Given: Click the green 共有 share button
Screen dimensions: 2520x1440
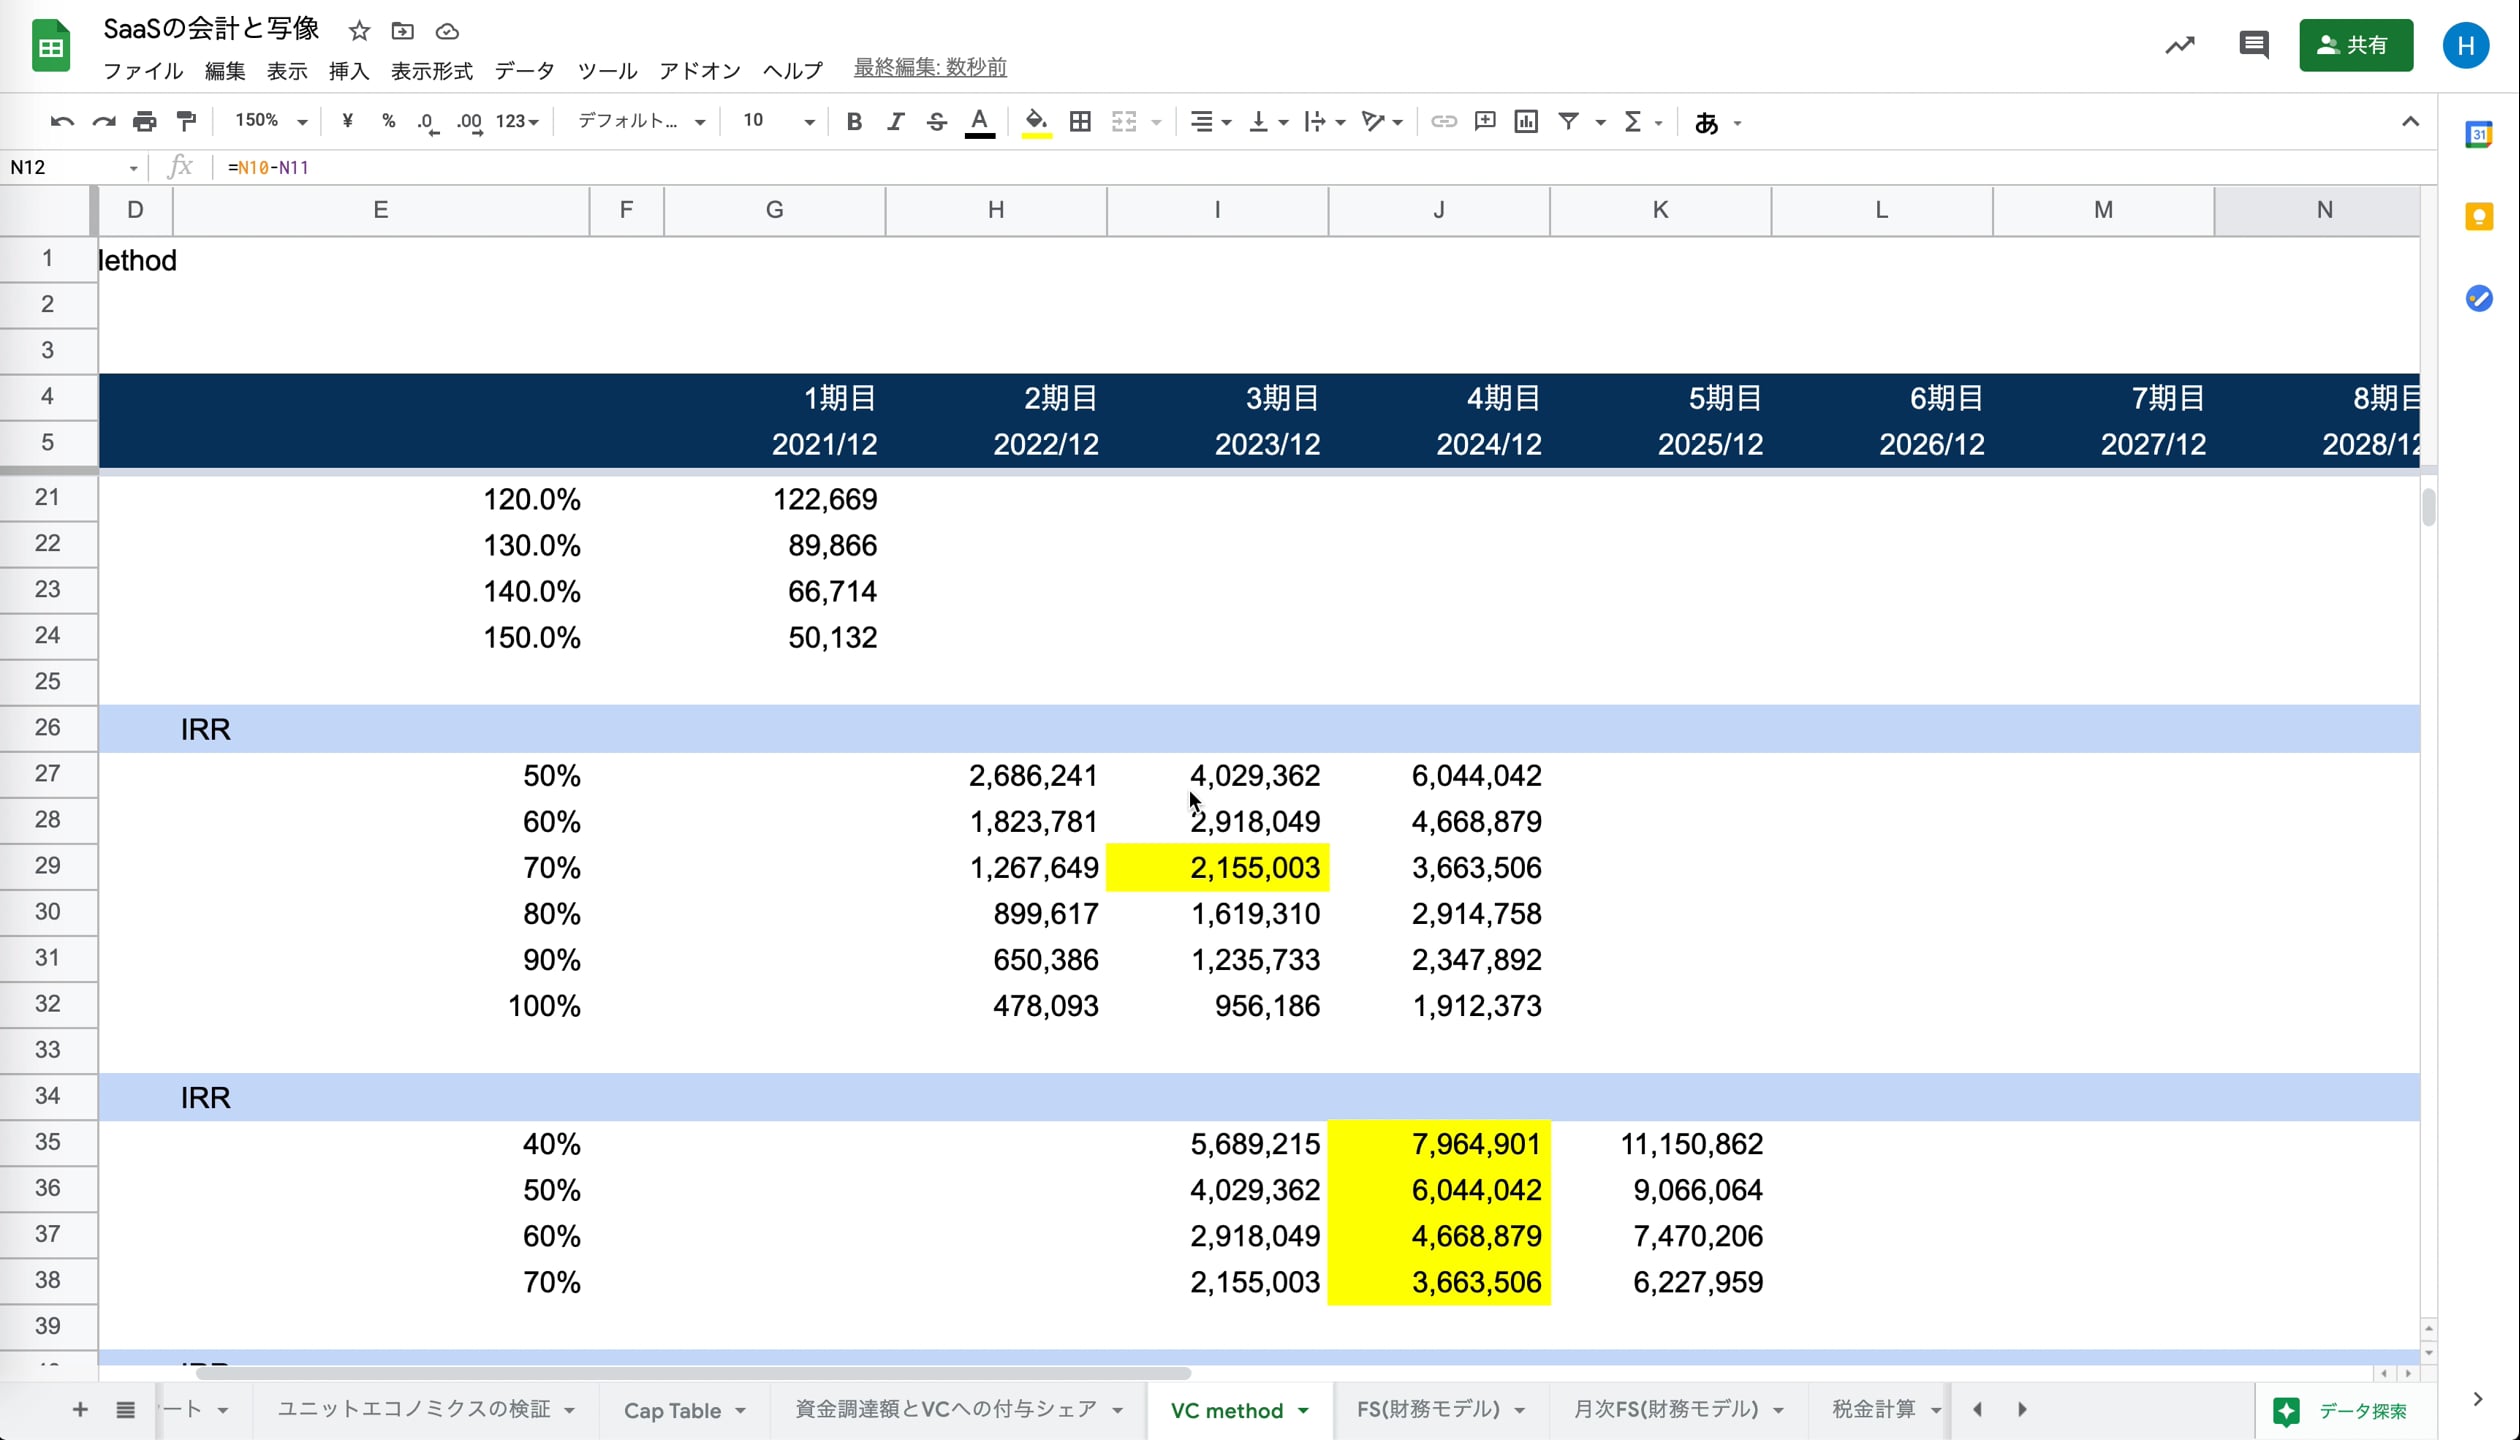Looking at the screenshot, I should [2355, 45].
